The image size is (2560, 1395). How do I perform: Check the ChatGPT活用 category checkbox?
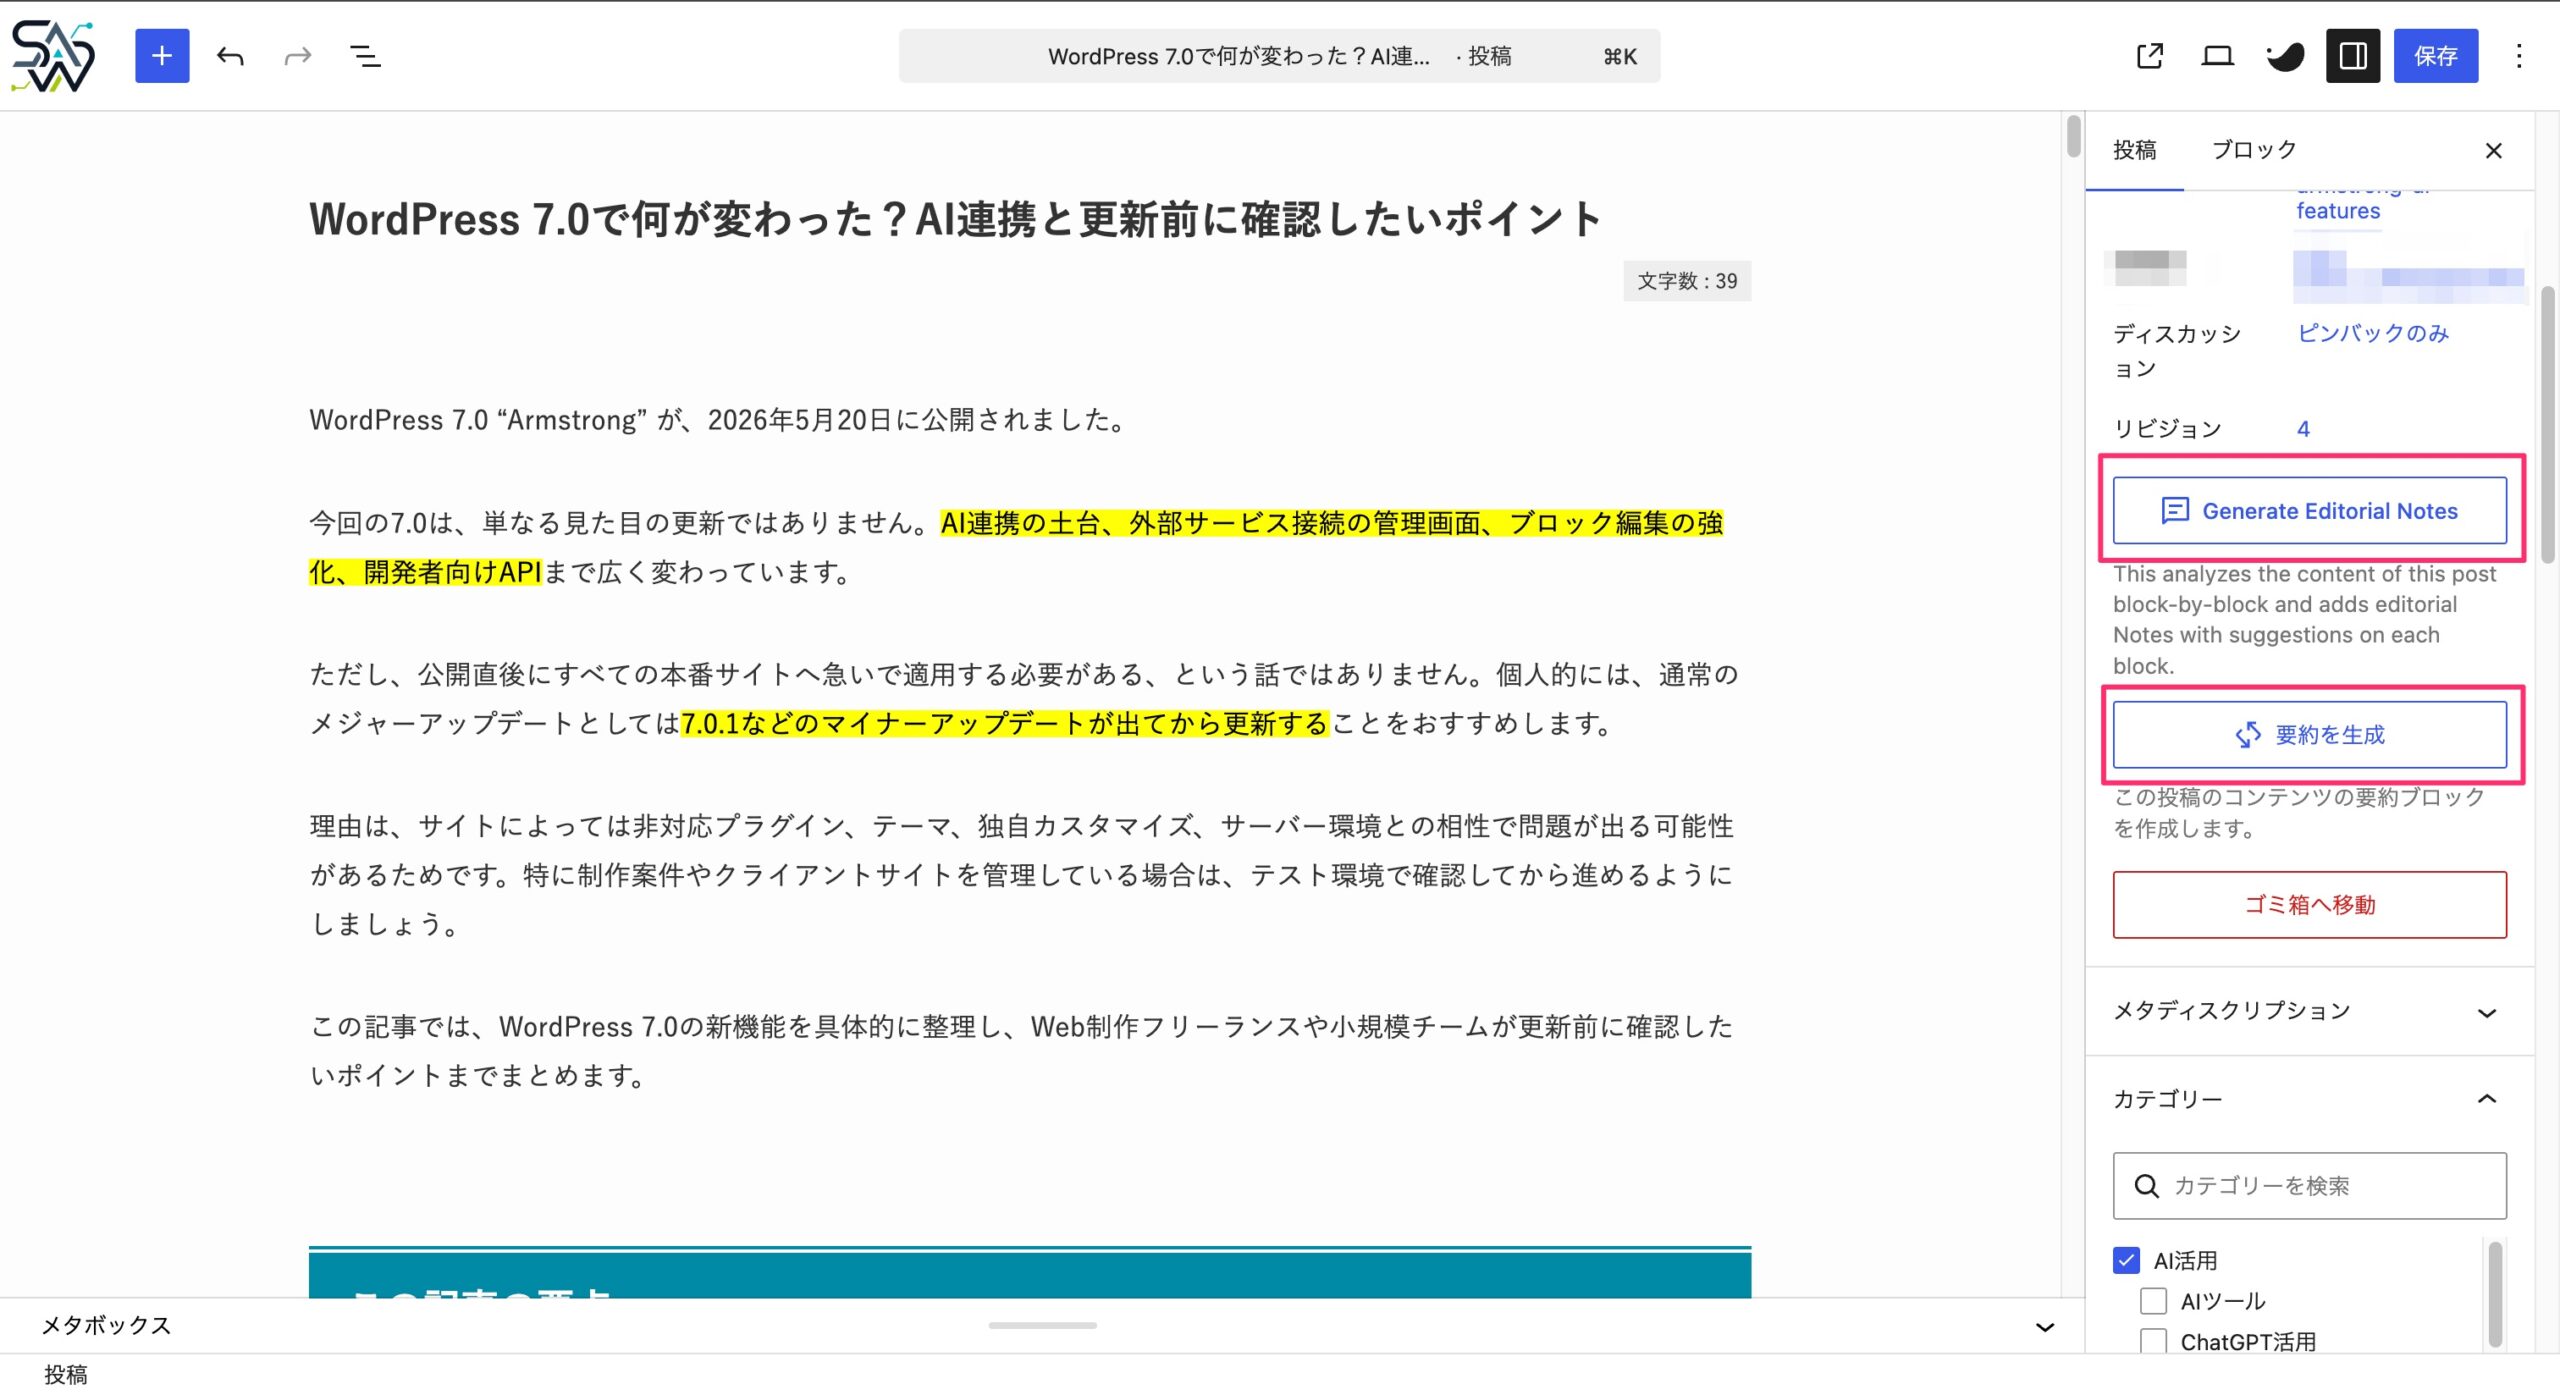(2153, 1341)
